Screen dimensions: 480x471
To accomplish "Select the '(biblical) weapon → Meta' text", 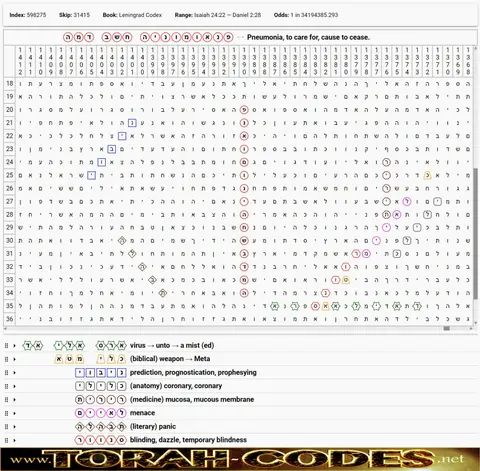I will coord(170,359).
